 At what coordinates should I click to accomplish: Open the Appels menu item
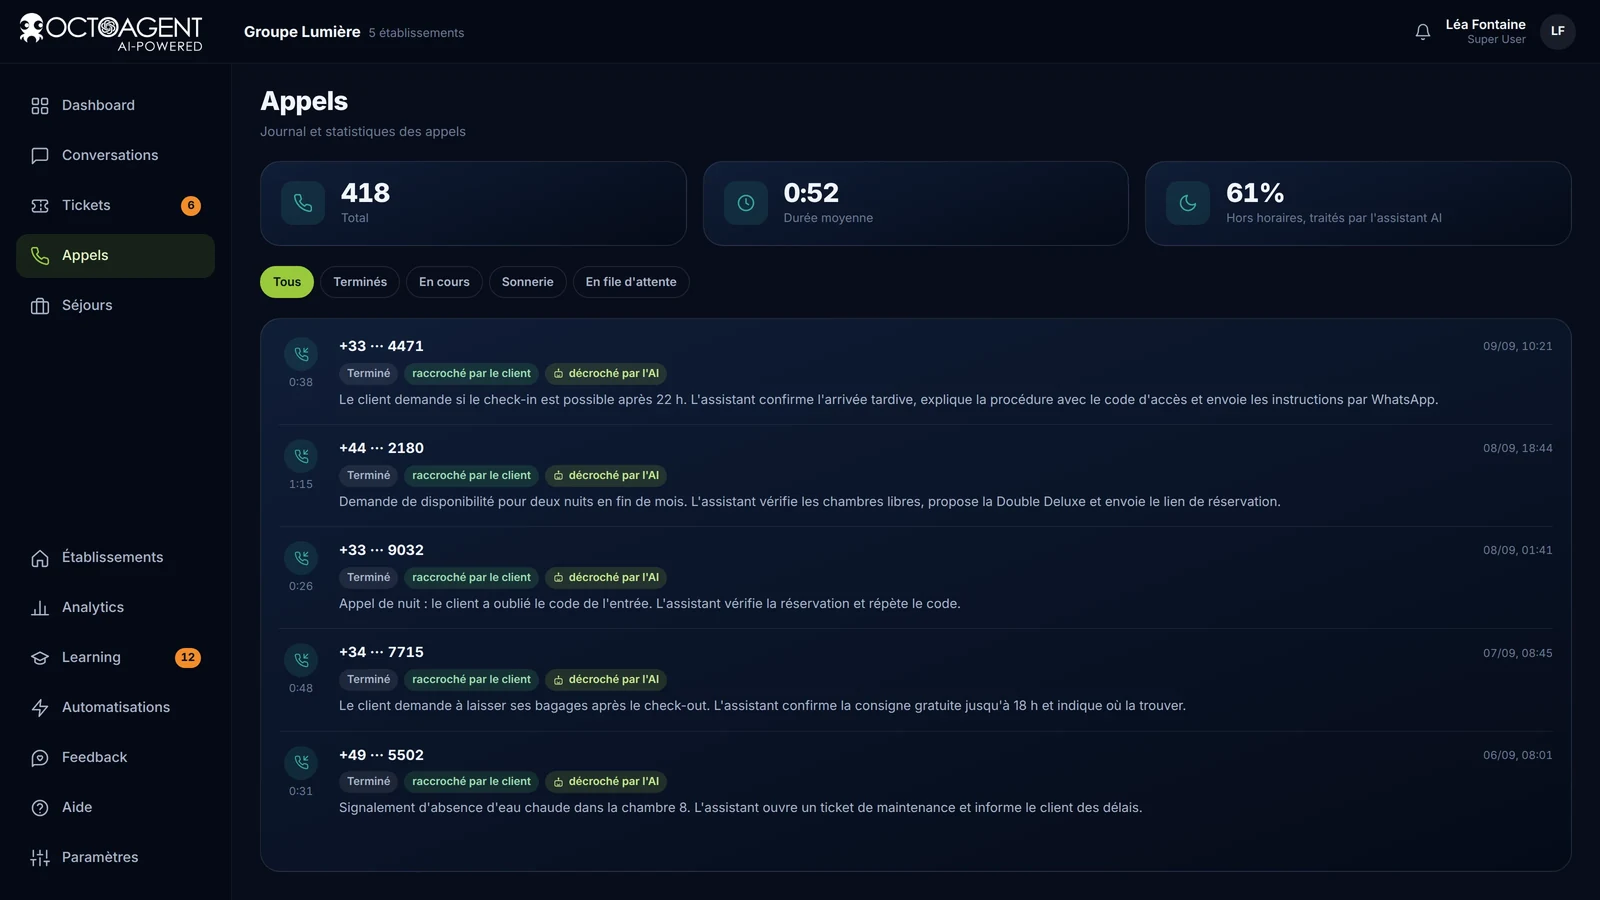click(115, 256)
